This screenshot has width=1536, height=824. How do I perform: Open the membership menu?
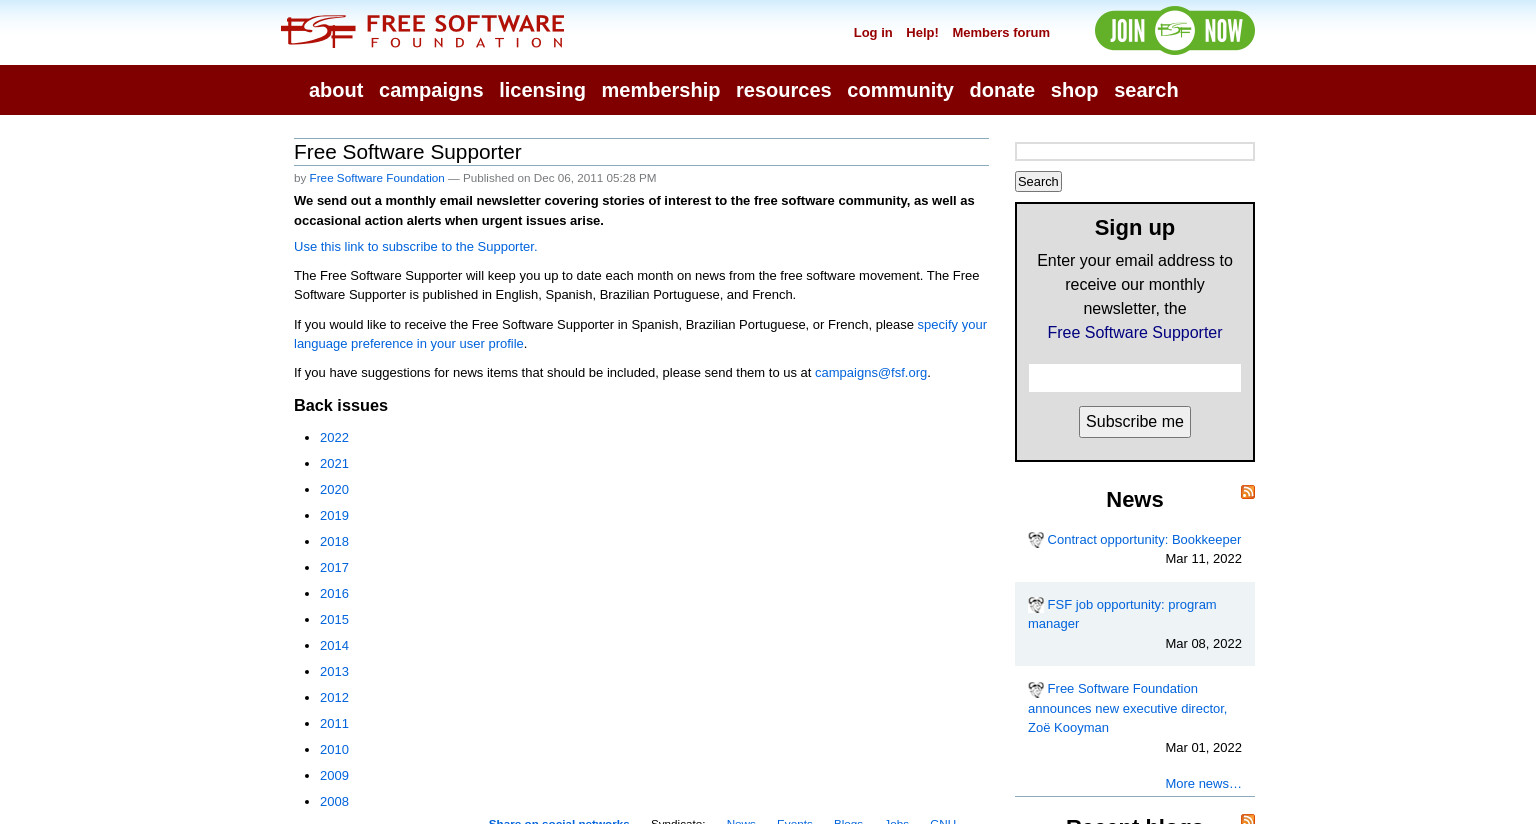tap(661, 90)
